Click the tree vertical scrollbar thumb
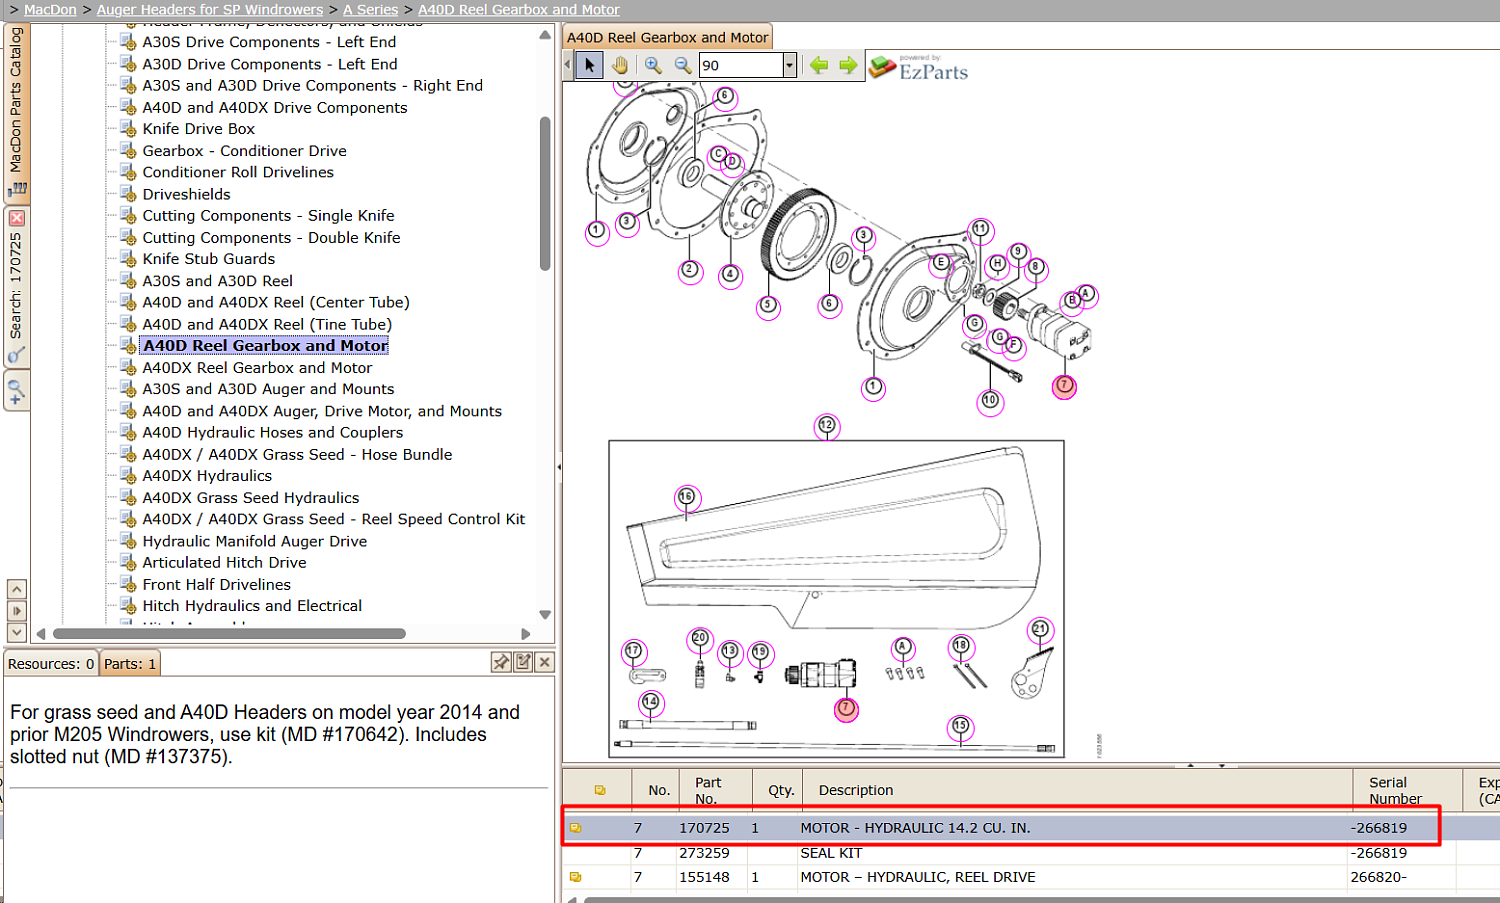Image resolution: width=1500 pixels, height=903 pixels. [545, 194]
